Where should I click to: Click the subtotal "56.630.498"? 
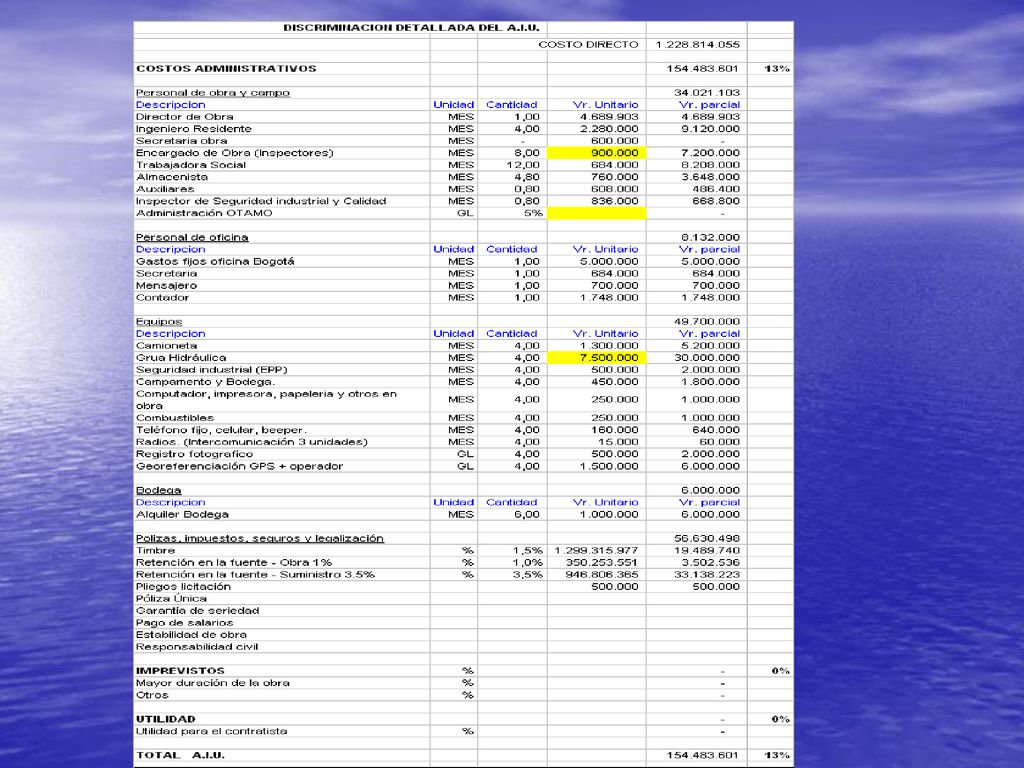(x=707, y=538)
